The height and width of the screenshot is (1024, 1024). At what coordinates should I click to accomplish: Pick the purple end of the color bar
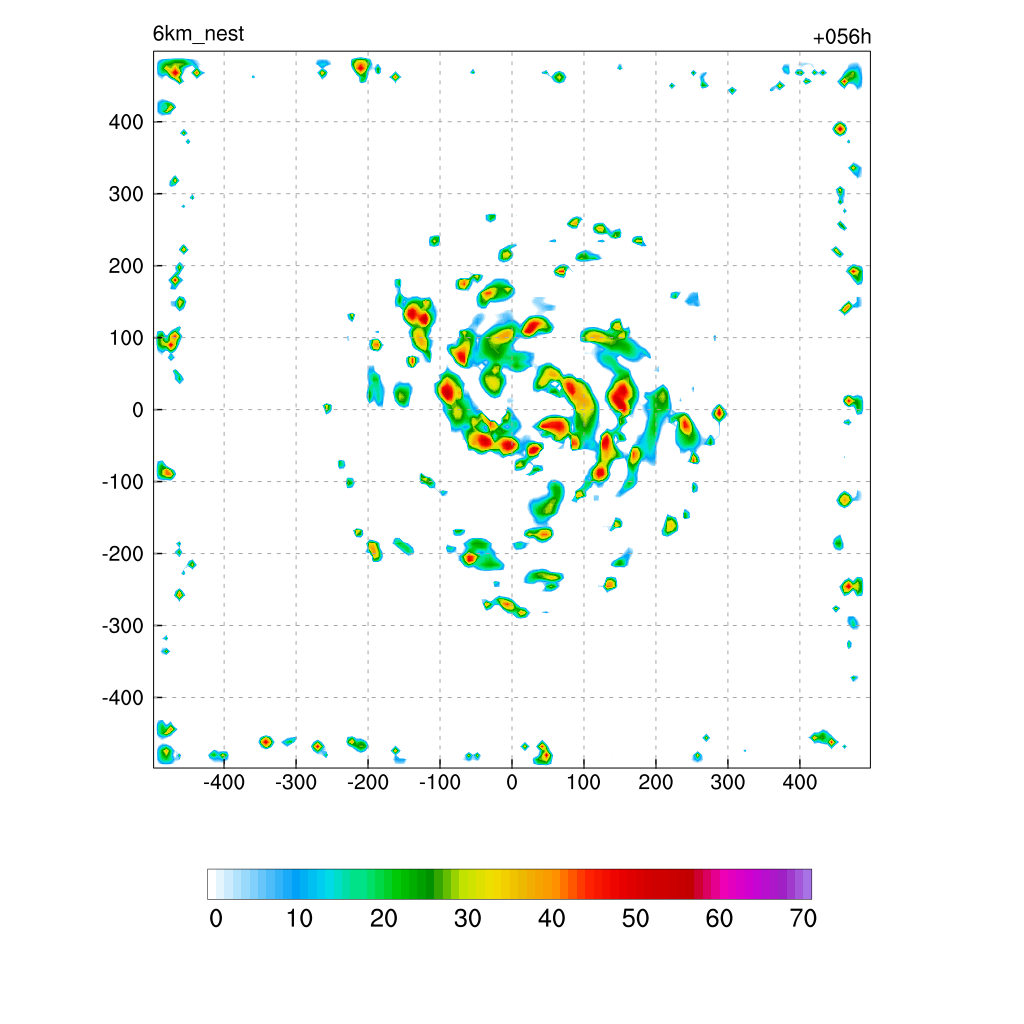point(807,884)
